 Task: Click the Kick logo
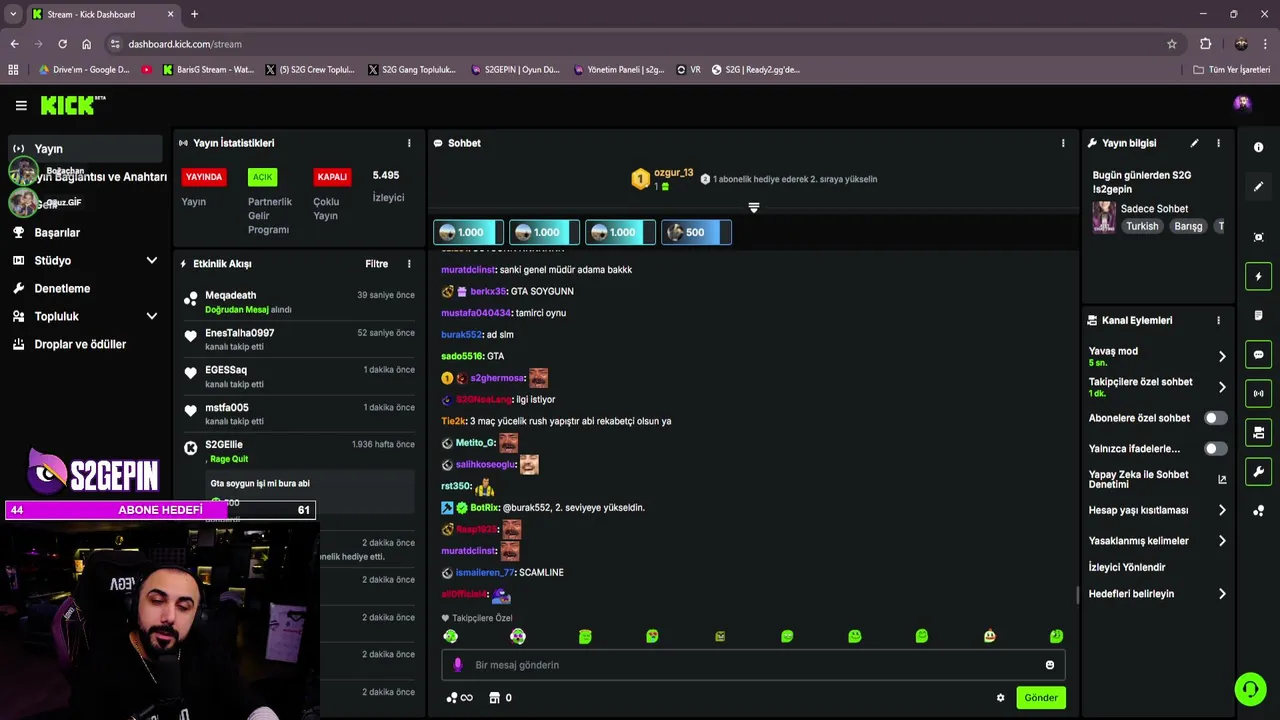[72, 105]
